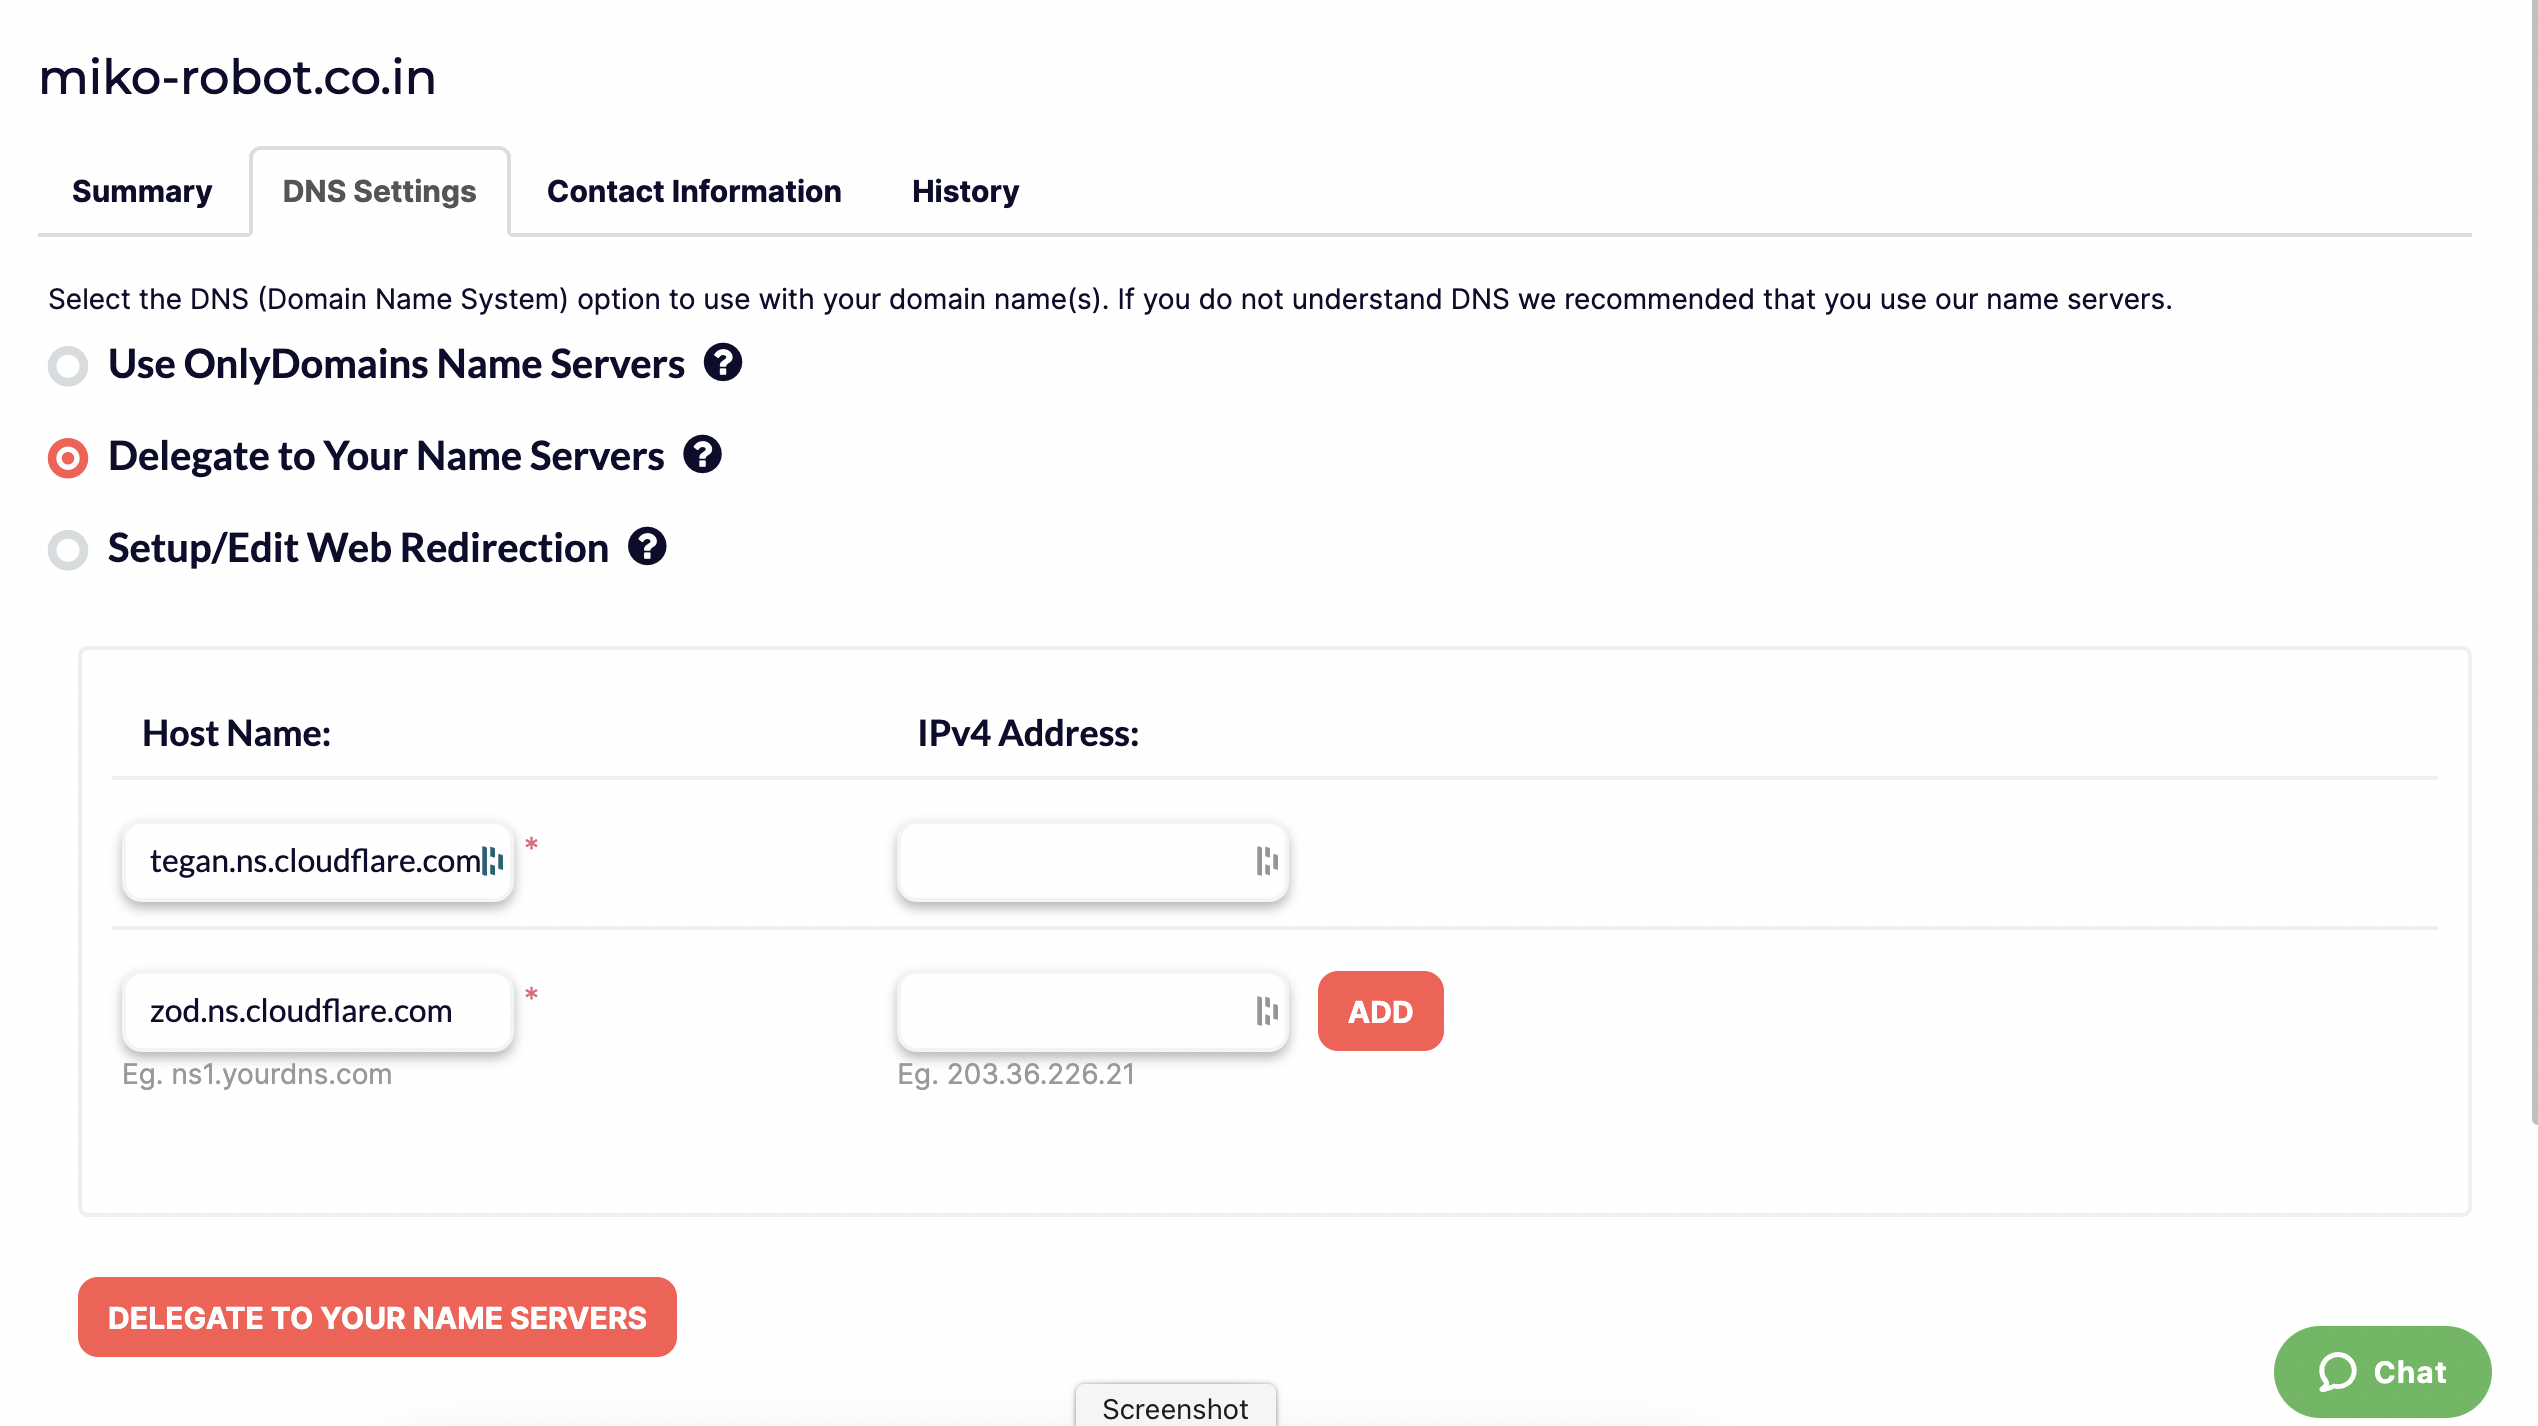2538x1426 pixels.
Task: Focus the tegan.ns.cloudflare.com host name field
Action: [x=318, y=861]
